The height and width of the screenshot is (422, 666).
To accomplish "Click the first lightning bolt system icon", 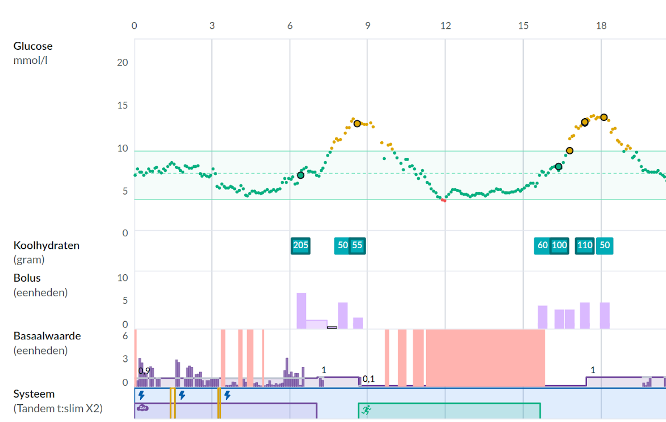I will 139,395.
